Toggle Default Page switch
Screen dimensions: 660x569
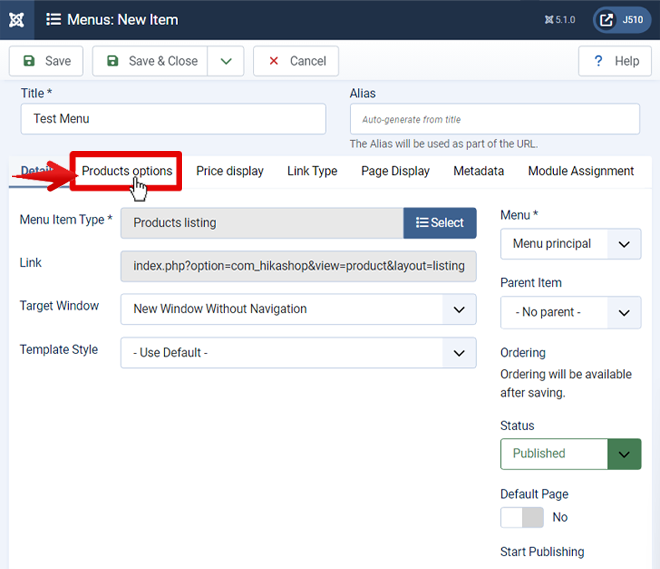point(522,517)
